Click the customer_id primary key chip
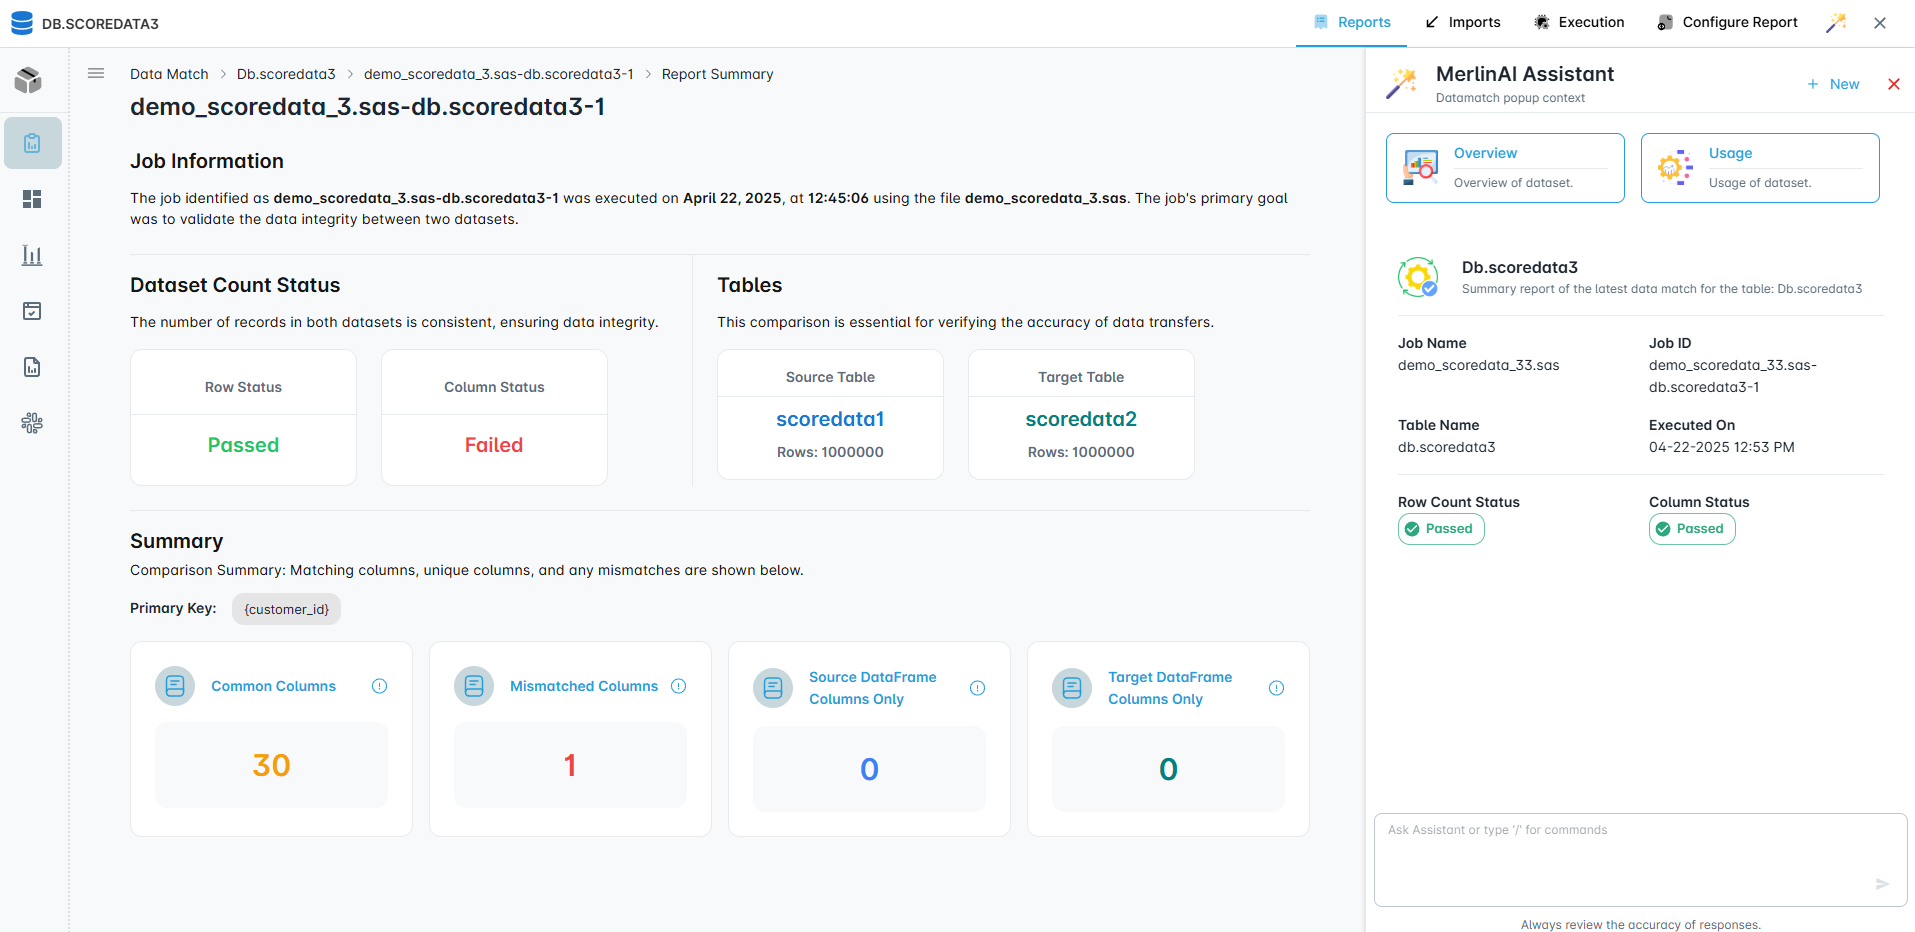The image size is (1915, 932). pos(286,609)
